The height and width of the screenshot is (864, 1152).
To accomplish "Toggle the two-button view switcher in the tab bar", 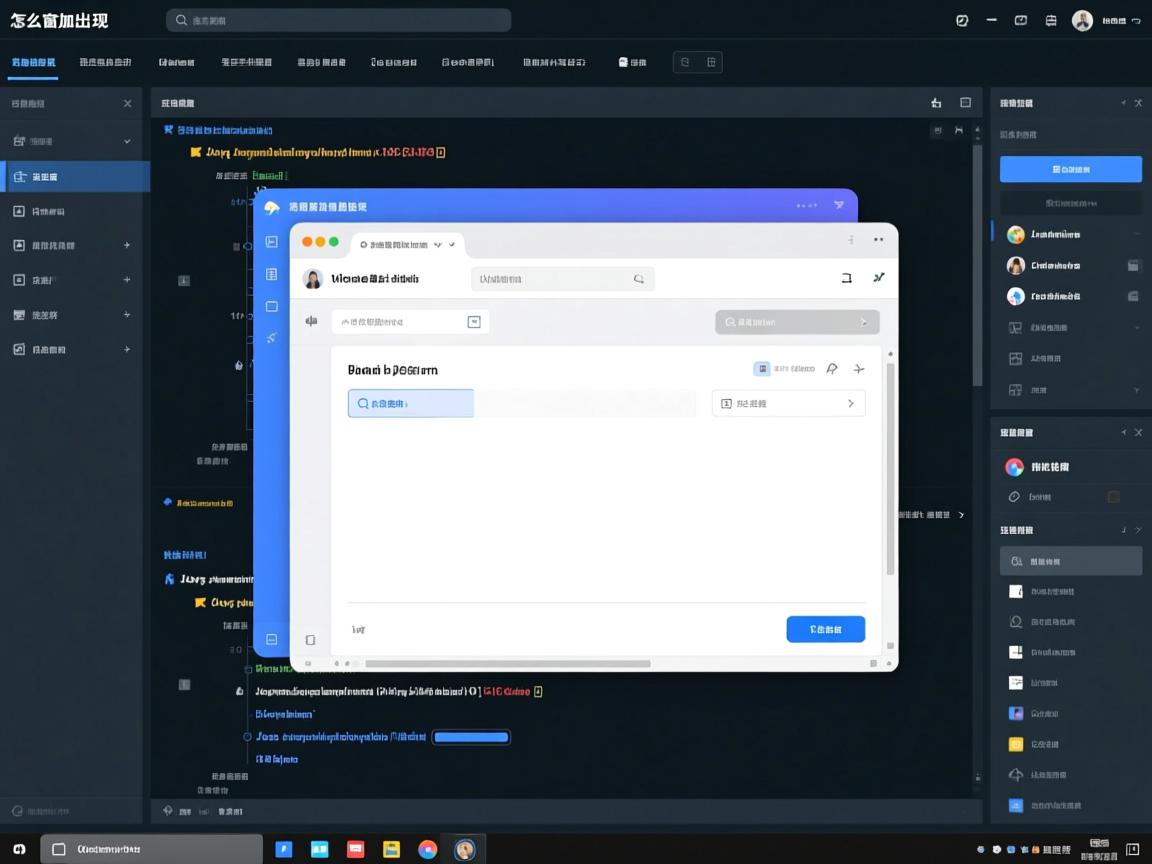I will click(697, 62).
